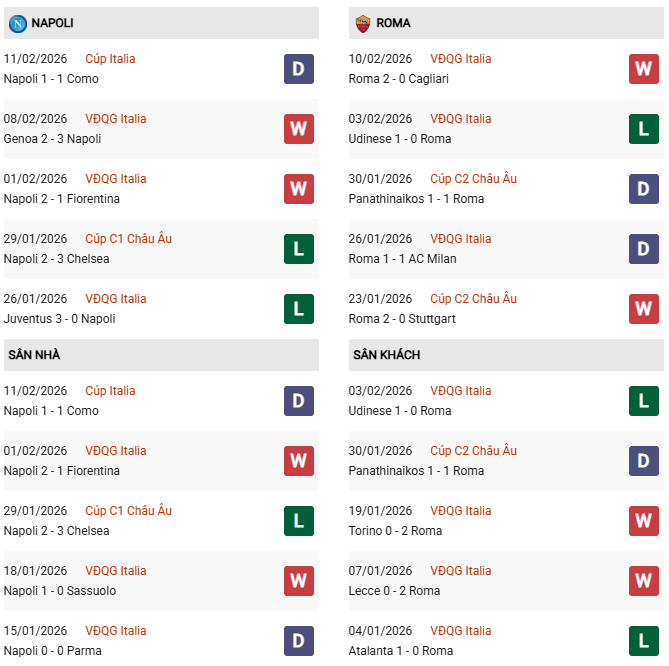Click the D badge for Napoli 1-1 Como on 11/02 under the NAPOLI header
The height and width of the screenshot is (666, 669).
pyautogui.click(x=298, y=69)
